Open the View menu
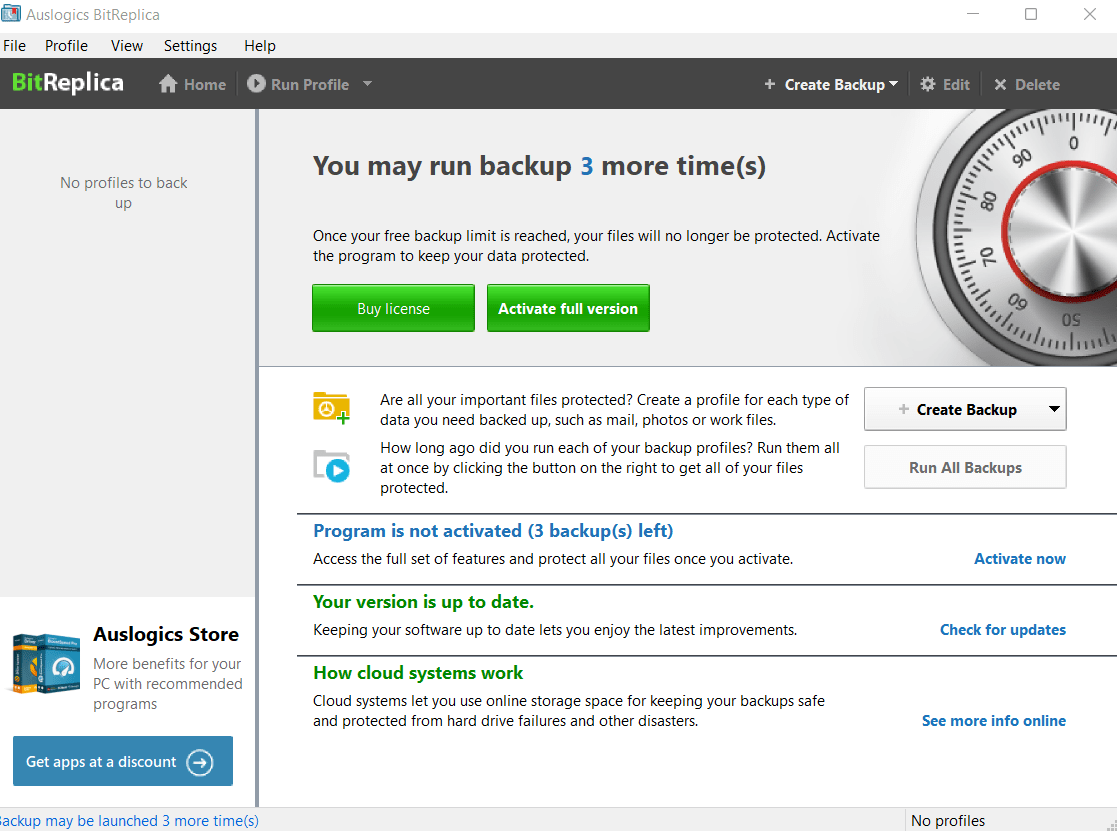Viewport: 1117px width, 831px height. (127, 46)
